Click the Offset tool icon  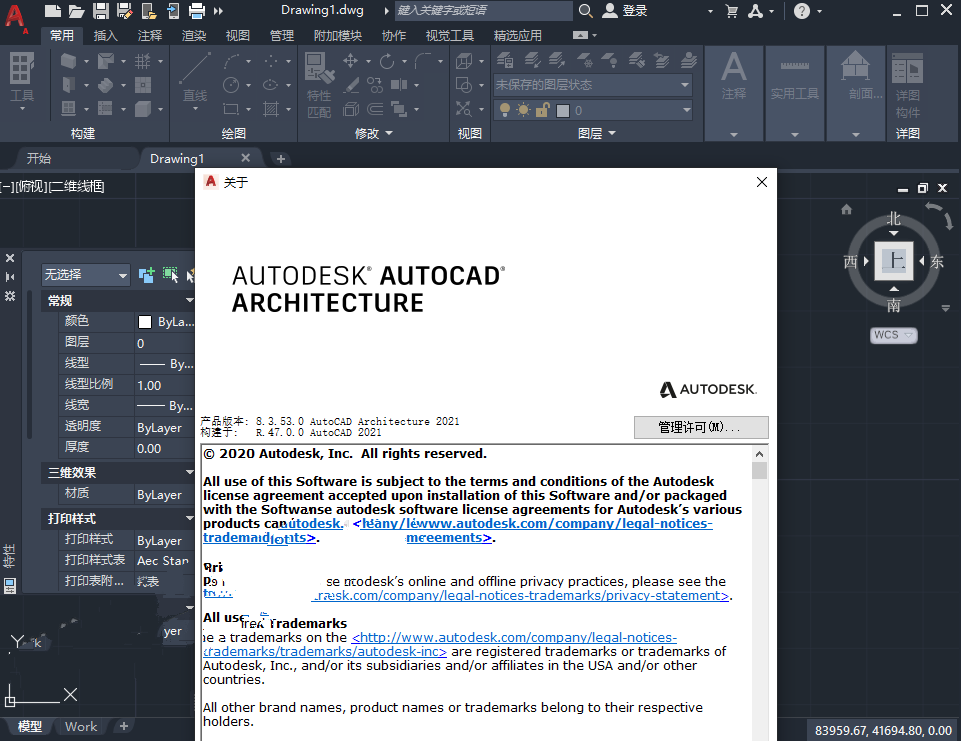[x=375, y=109]
